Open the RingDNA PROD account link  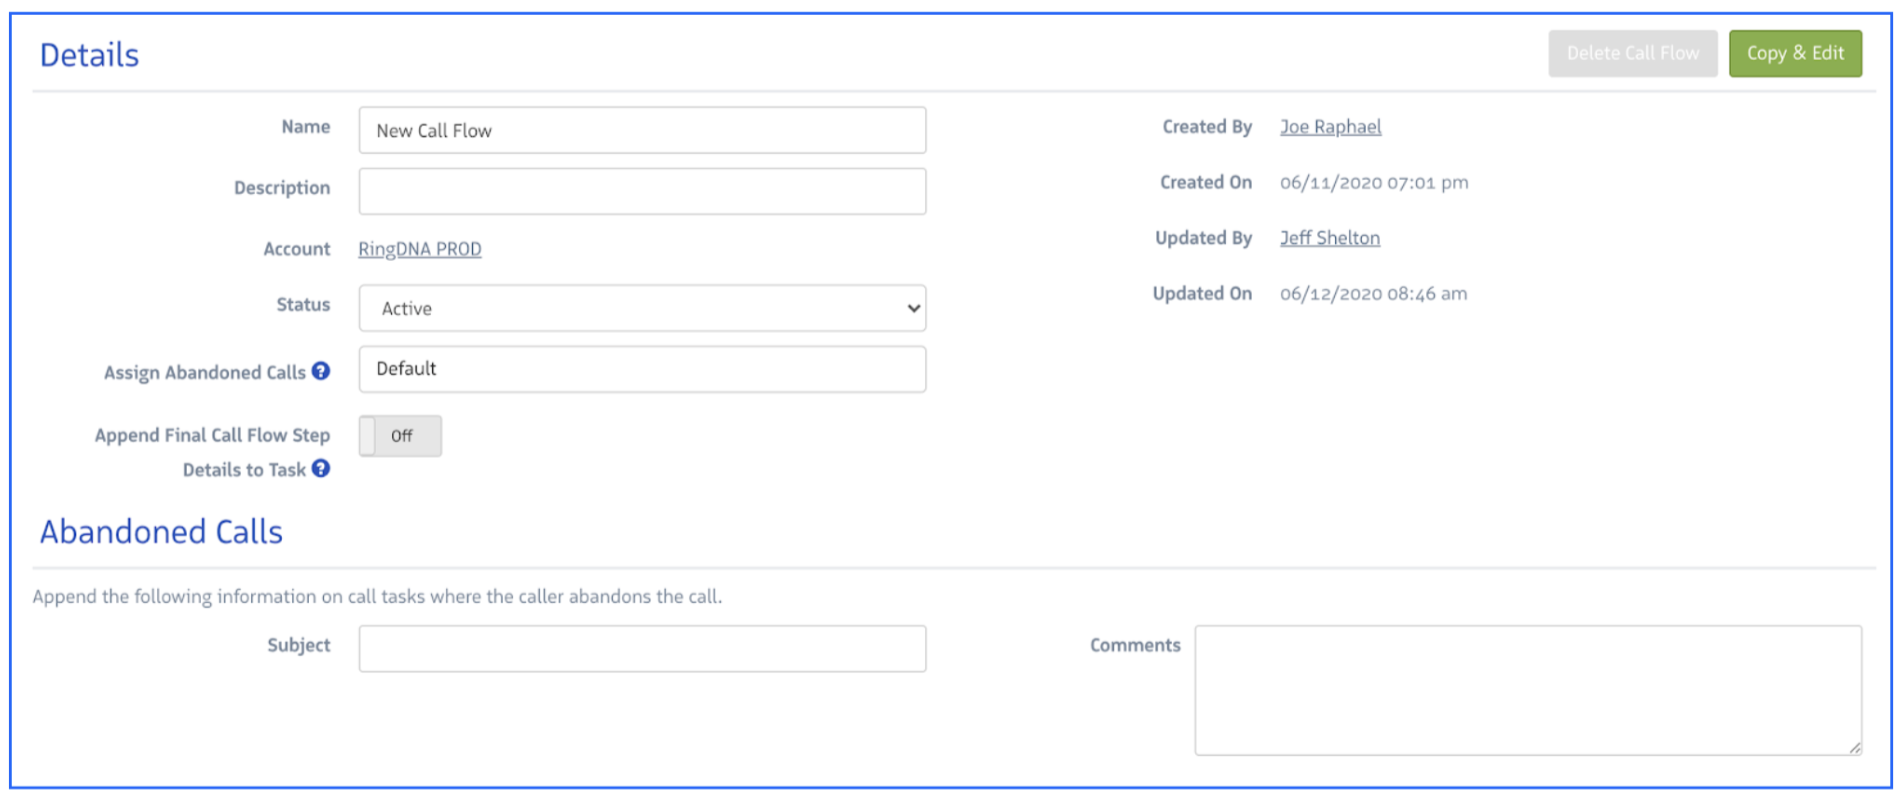(x=420, y=249)
